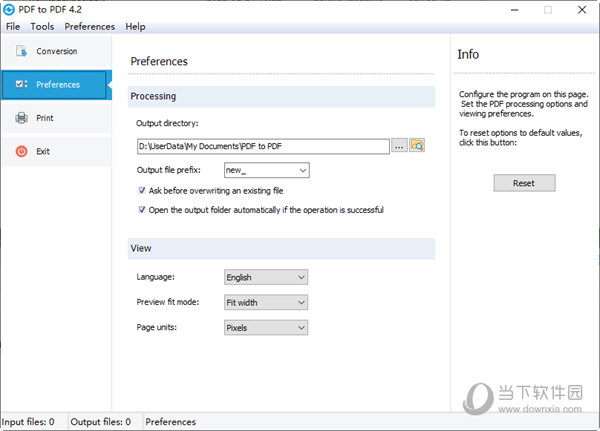Open the Preferences menu in menu bar
600x431 pixels.
tap(90, 26)
